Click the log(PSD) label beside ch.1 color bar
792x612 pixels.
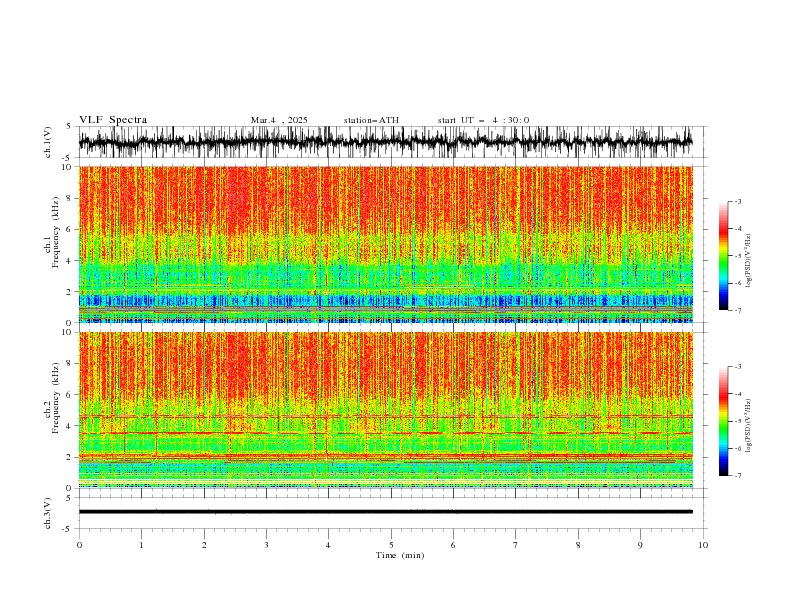pyautogui.click(x=749, y=260)
